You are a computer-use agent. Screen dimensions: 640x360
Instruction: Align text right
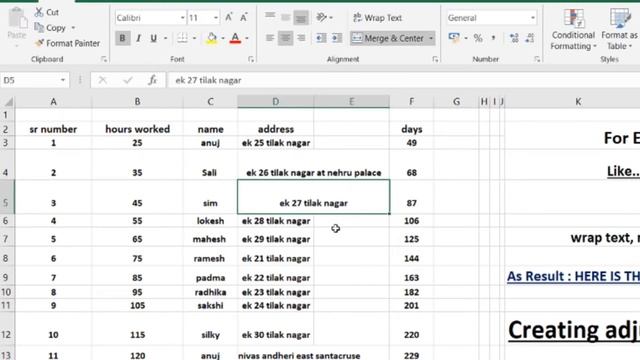click(x=301, y=38)
